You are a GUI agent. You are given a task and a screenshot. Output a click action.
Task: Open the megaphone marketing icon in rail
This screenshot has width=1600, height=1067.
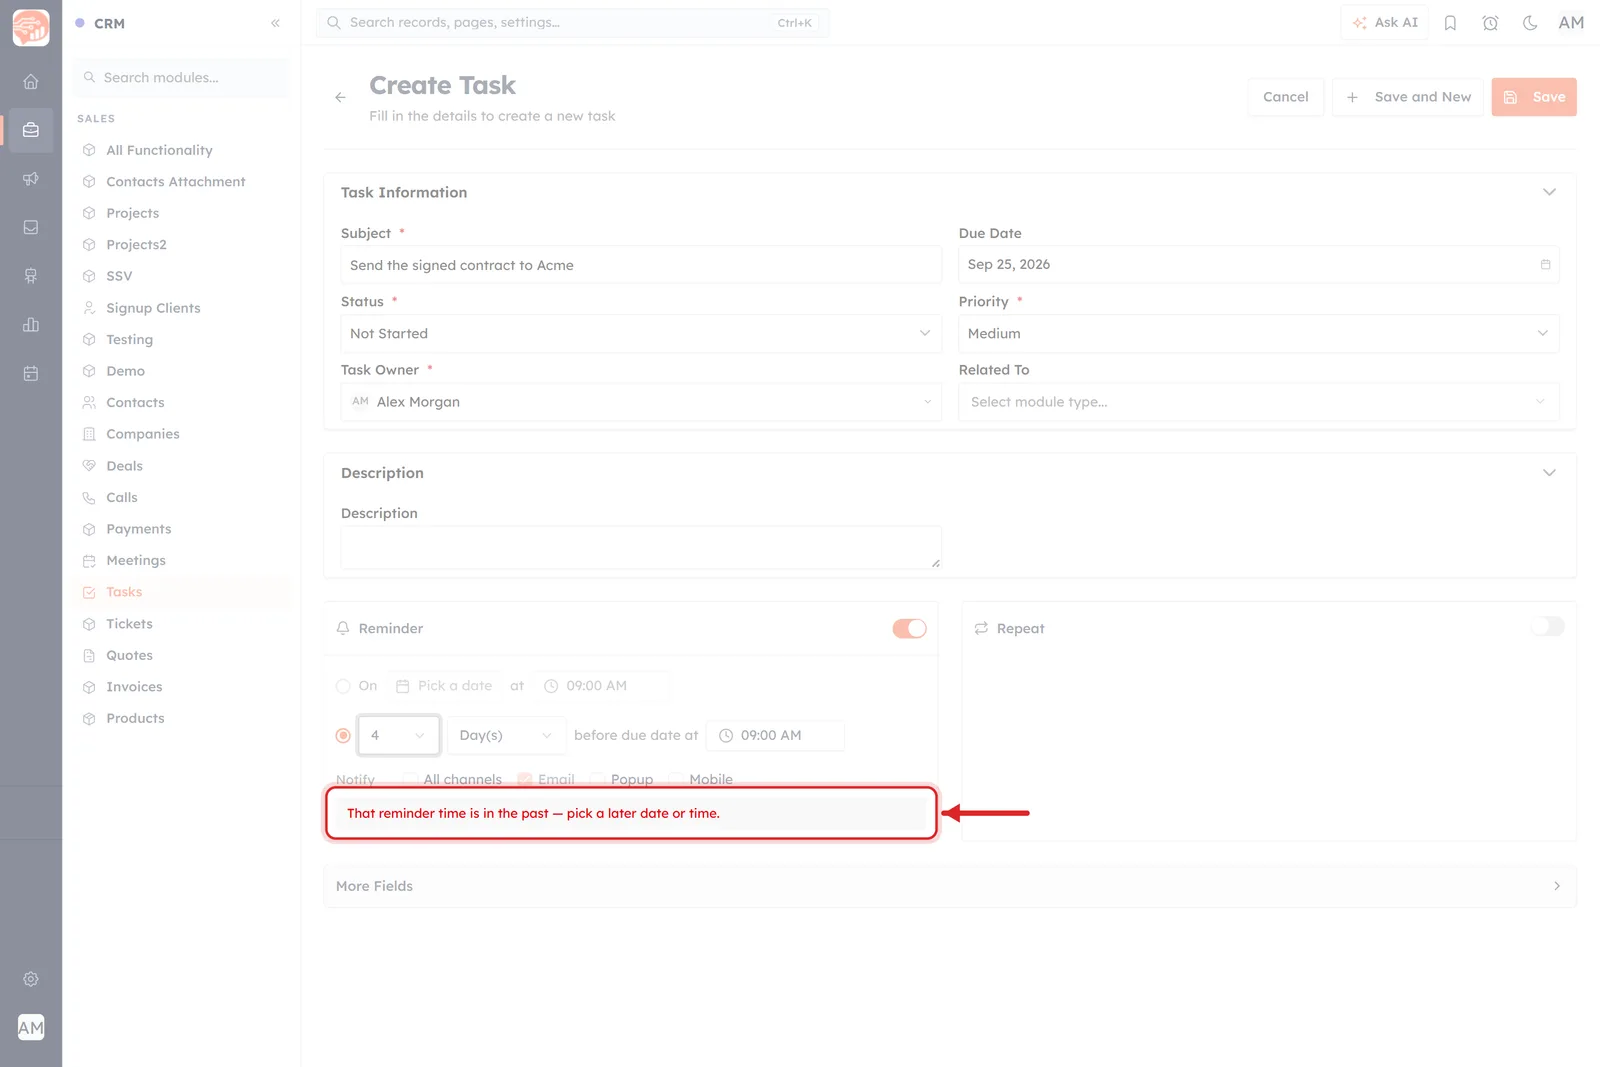[x=31, y=179]
